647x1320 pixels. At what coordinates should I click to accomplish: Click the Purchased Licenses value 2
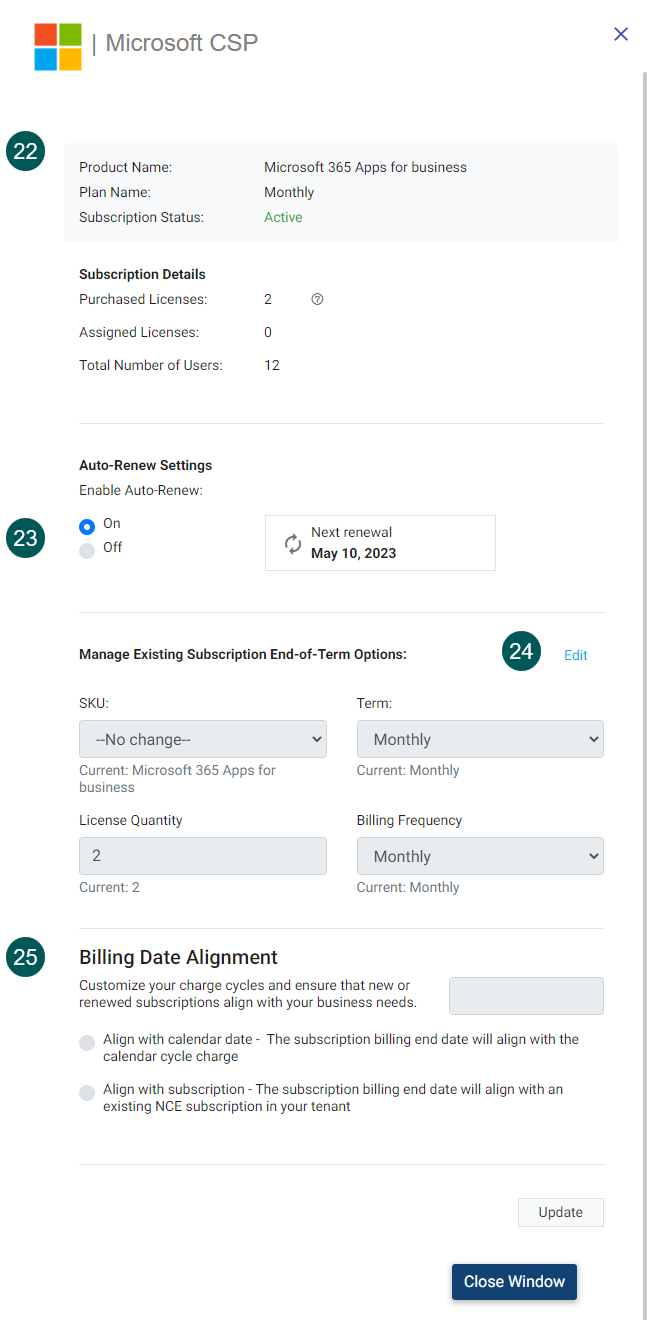(268, 299)
